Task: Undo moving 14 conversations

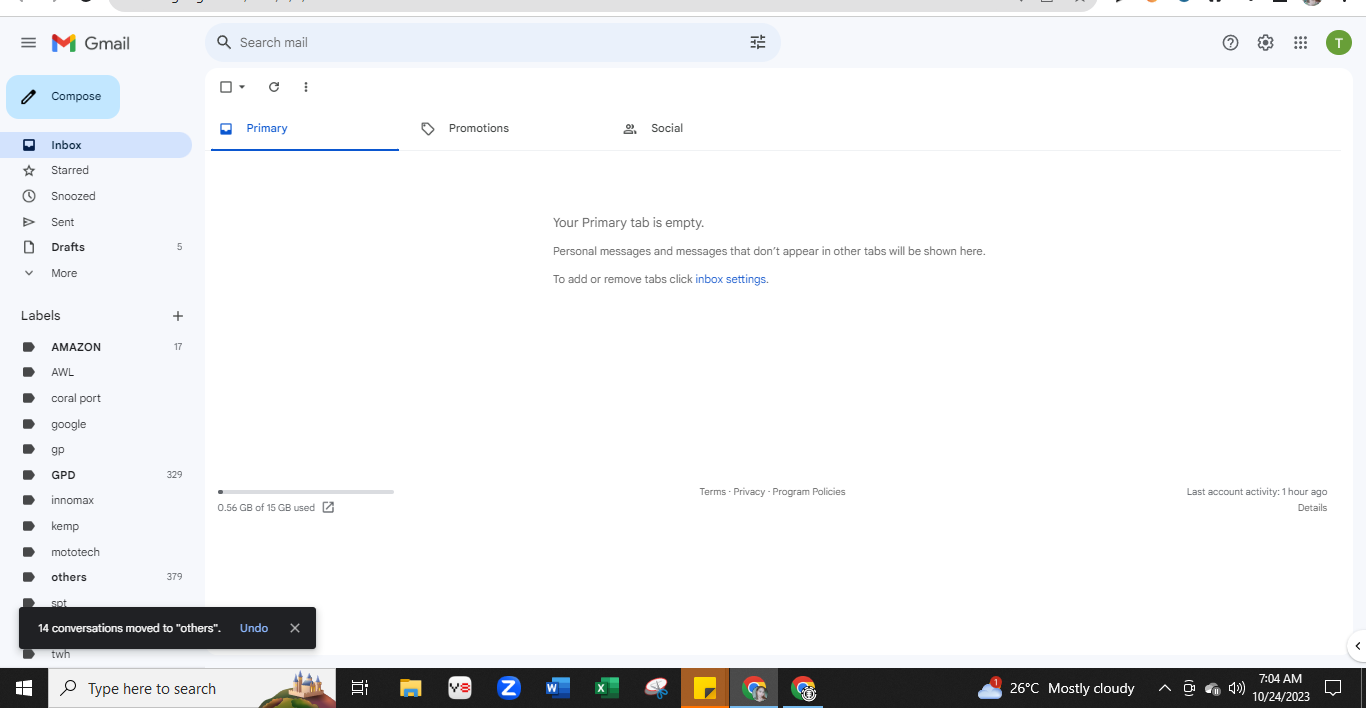Action: click(254, 628)
